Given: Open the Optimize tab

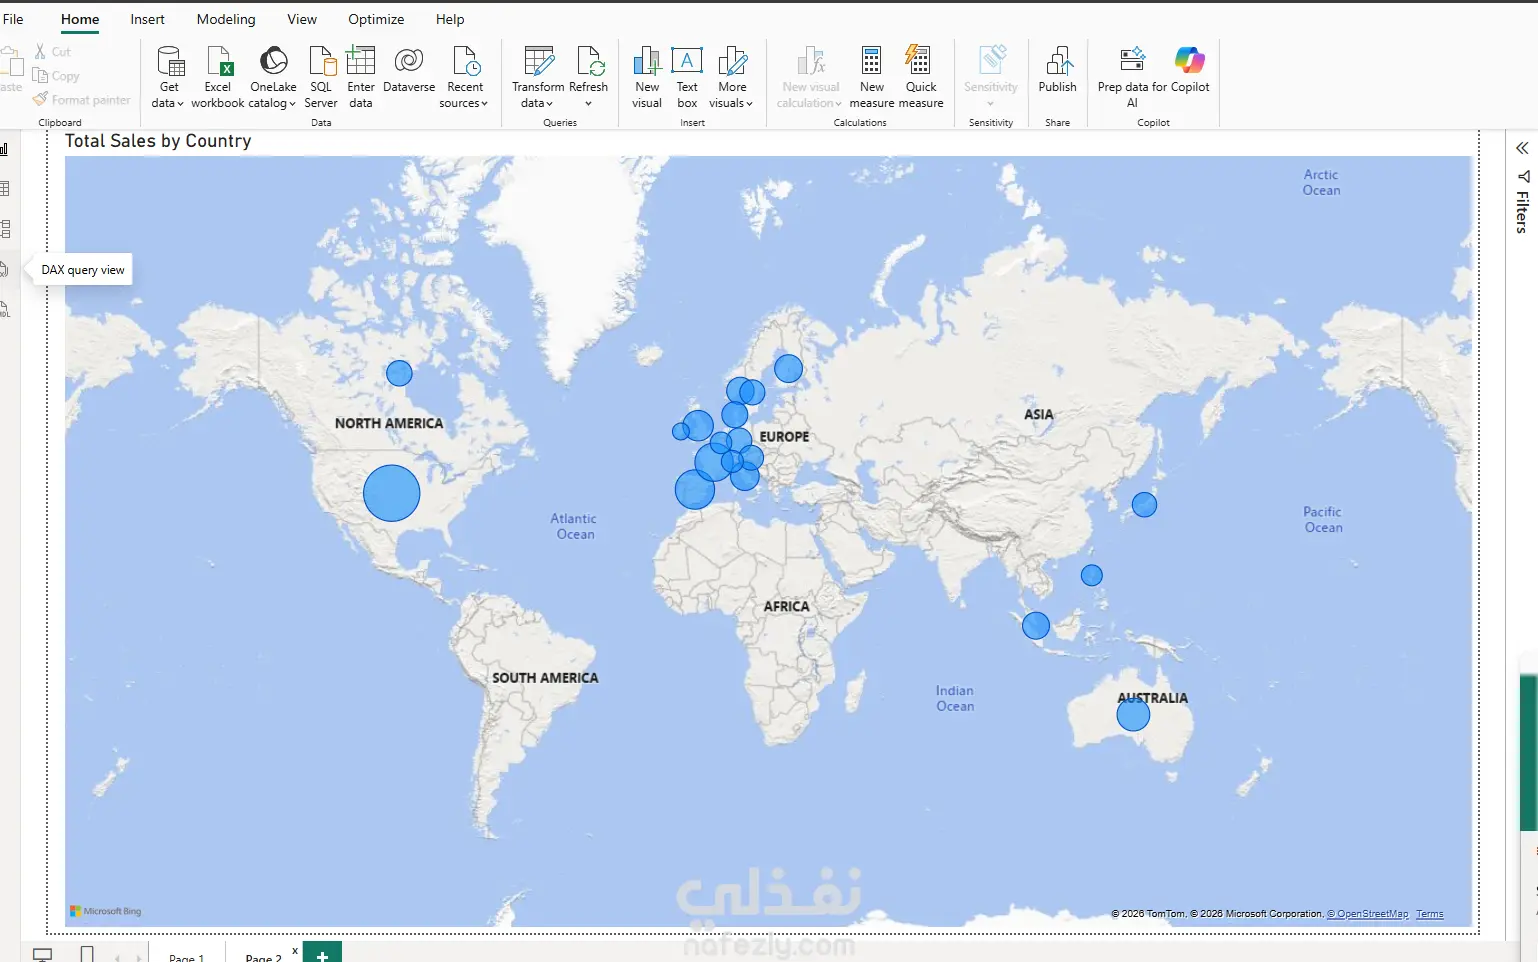Looking at the screenshot, I should pos(376,19).
